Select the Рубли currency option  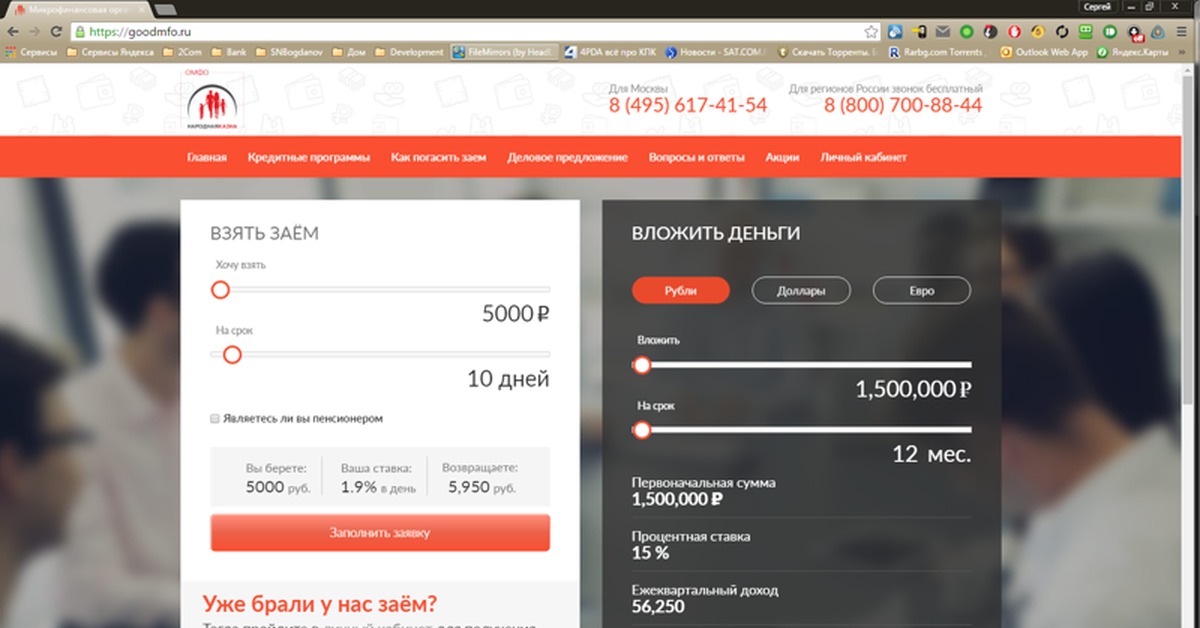pos(680,291)
